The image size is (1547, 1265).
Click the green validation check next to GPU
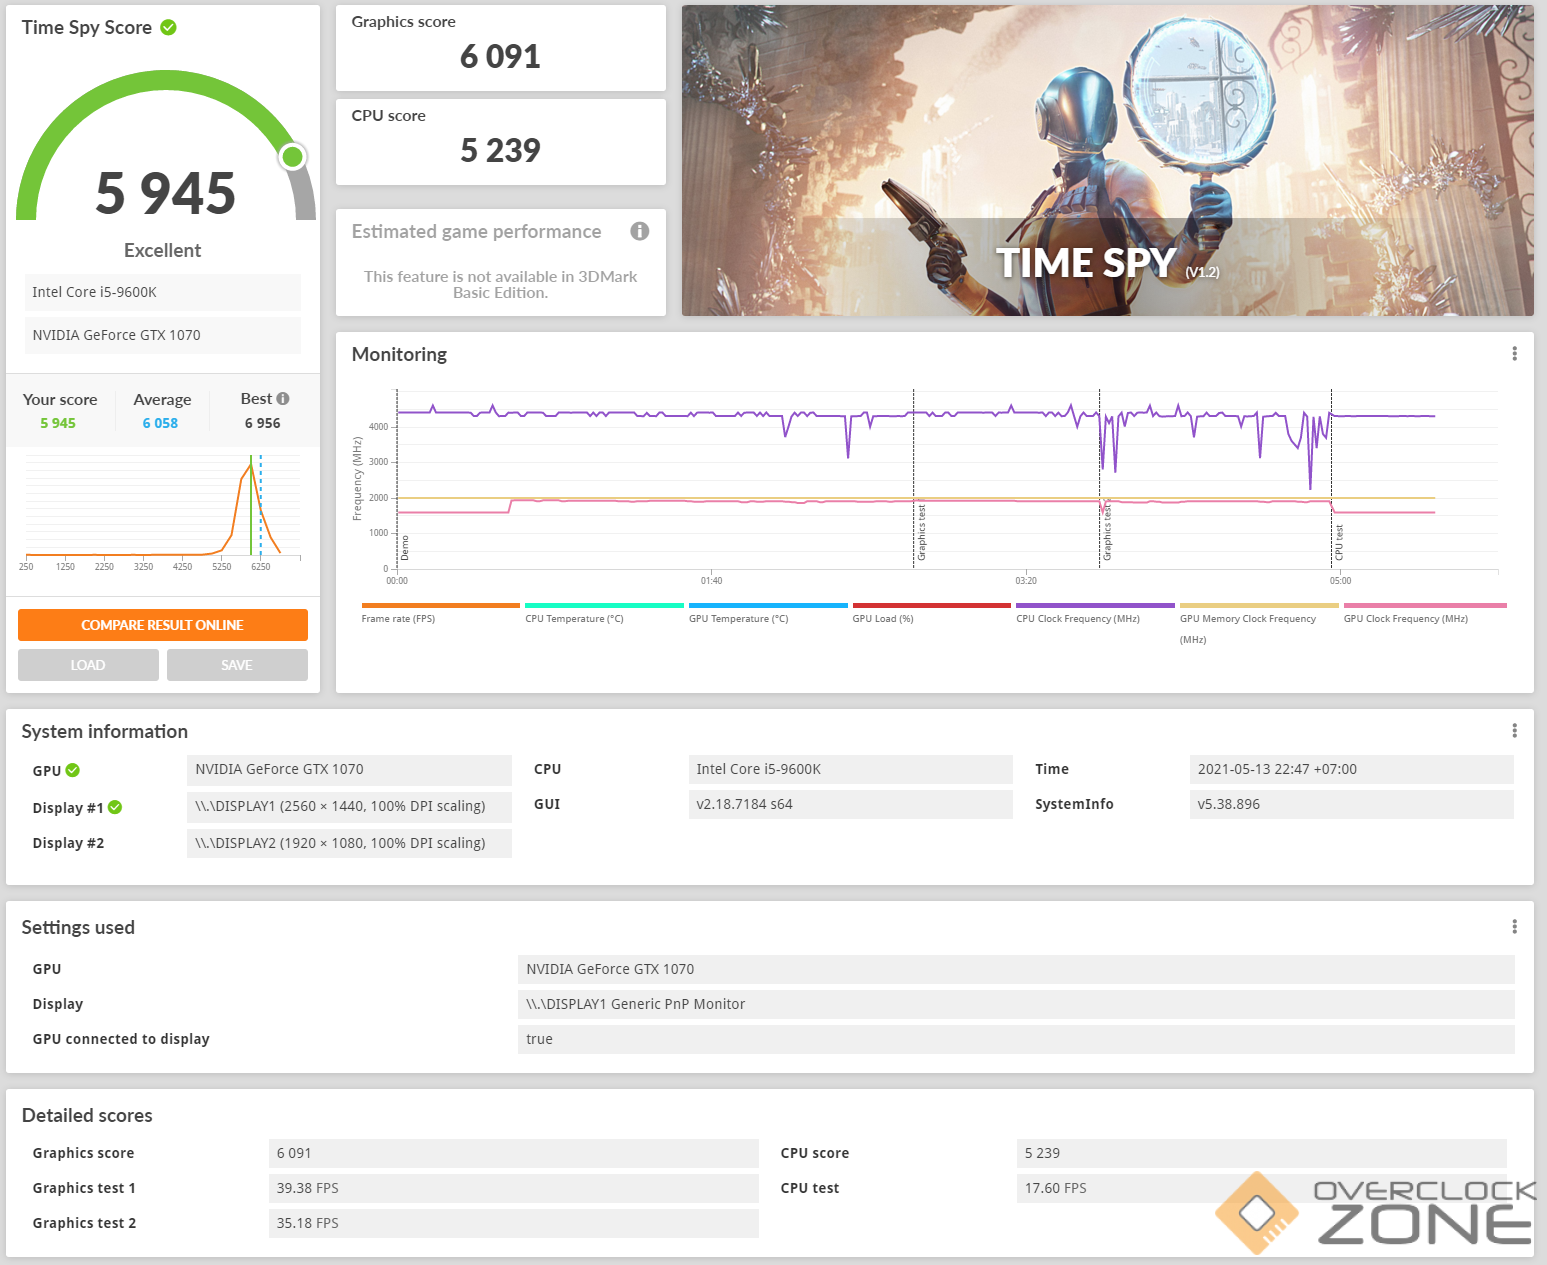pos(73,770)
